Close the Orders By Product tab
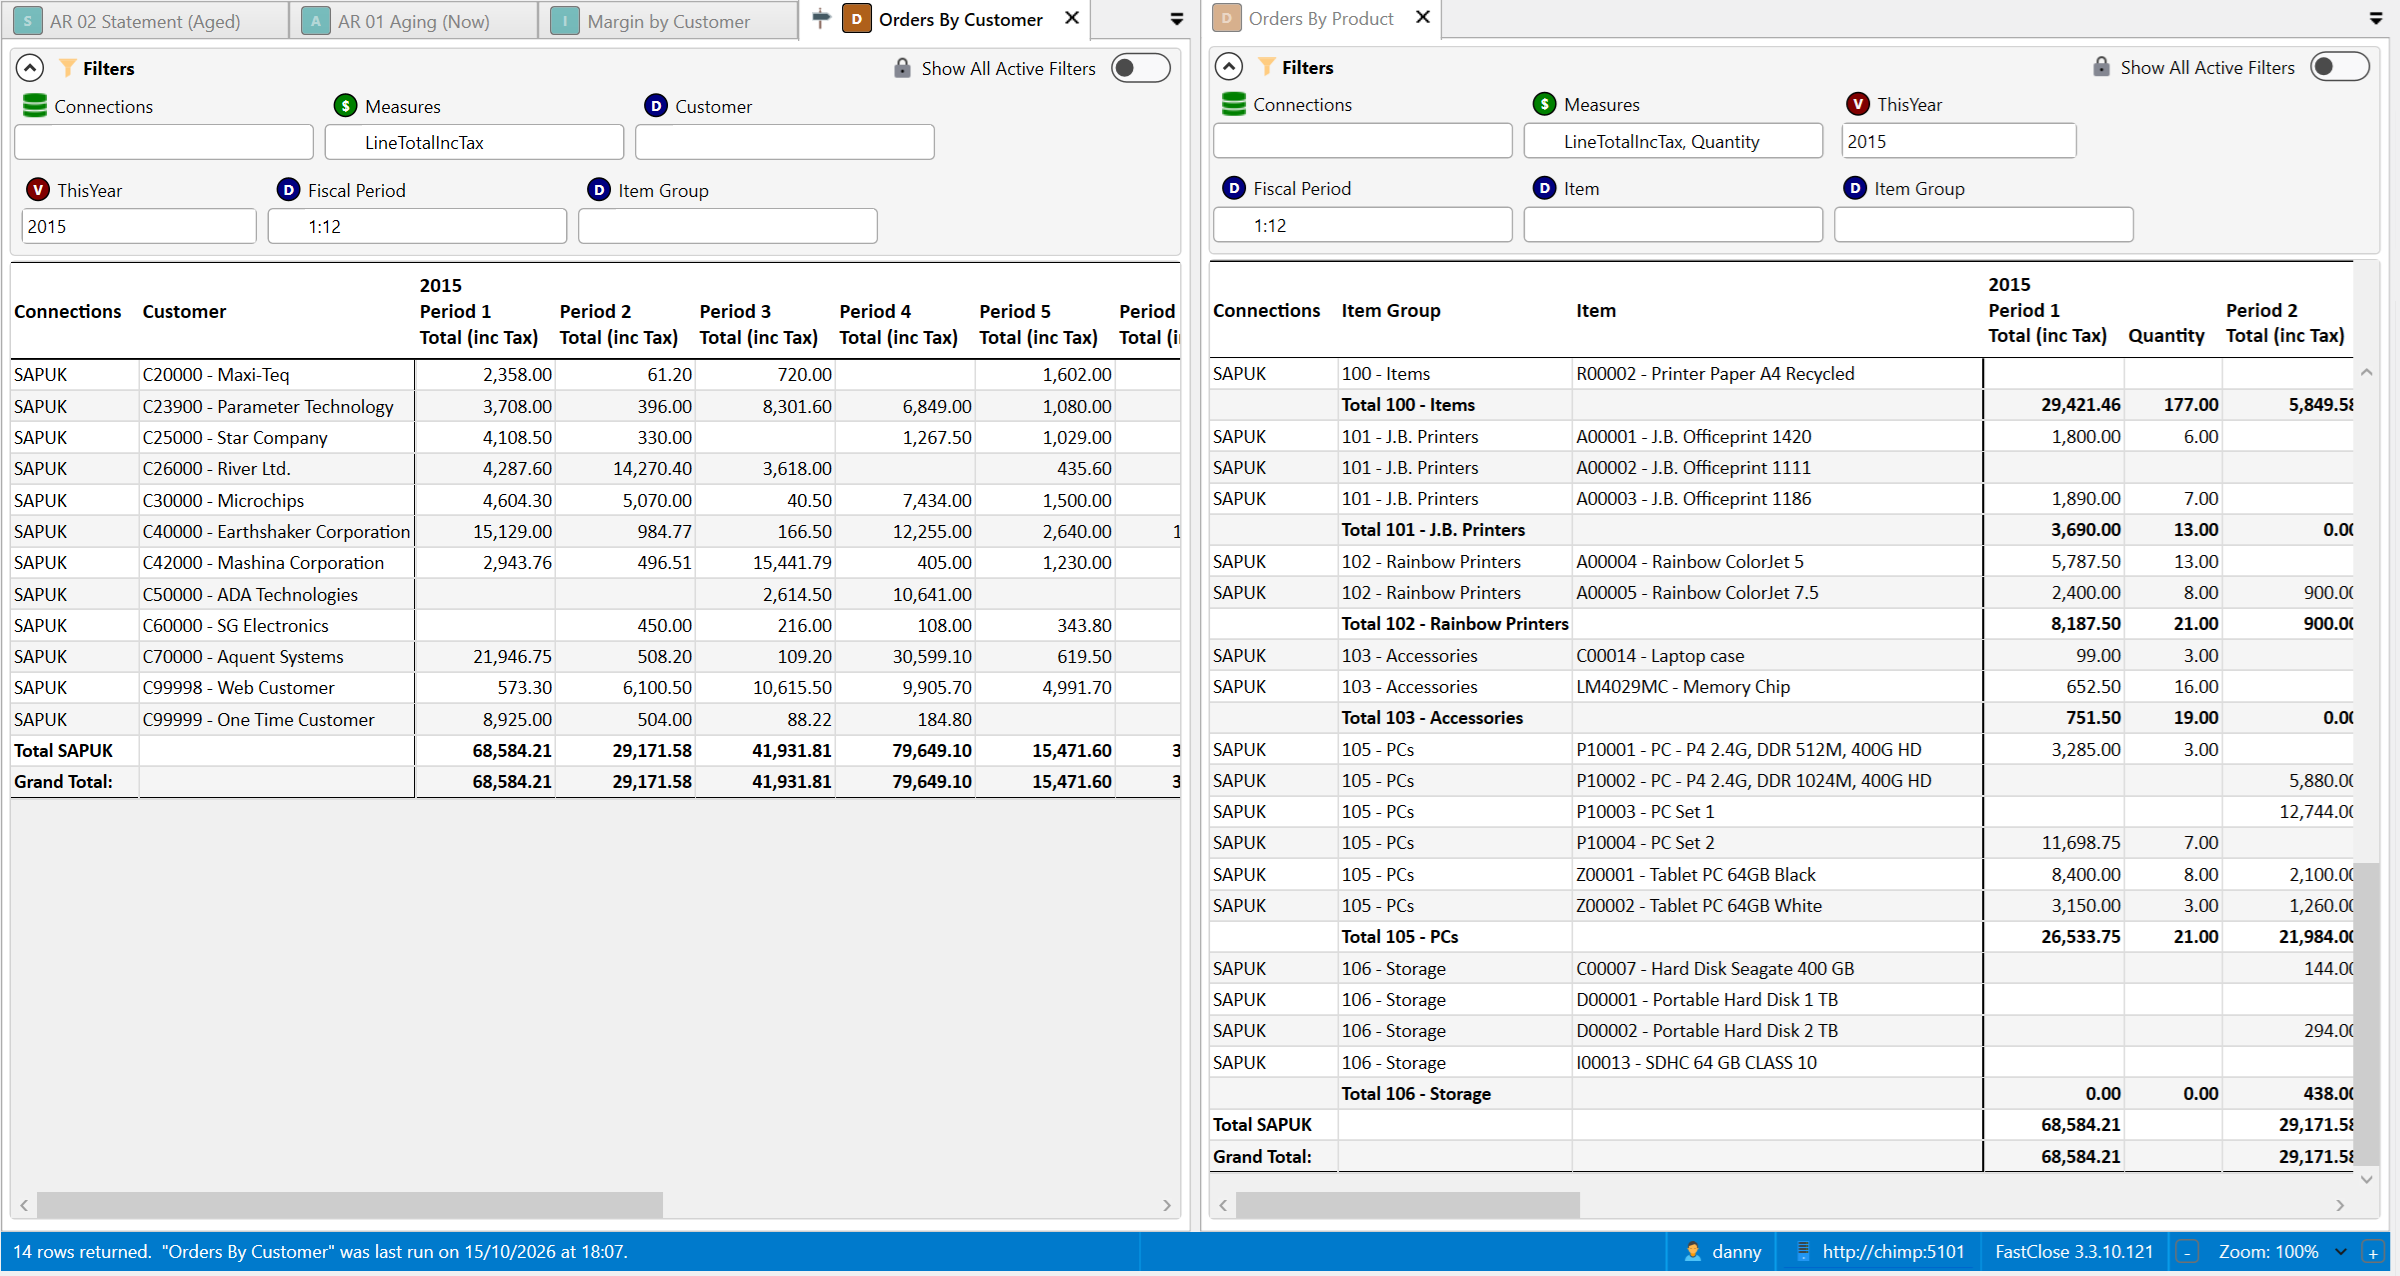Viewport: 2400px width, 1276px height. point(1423,17)
